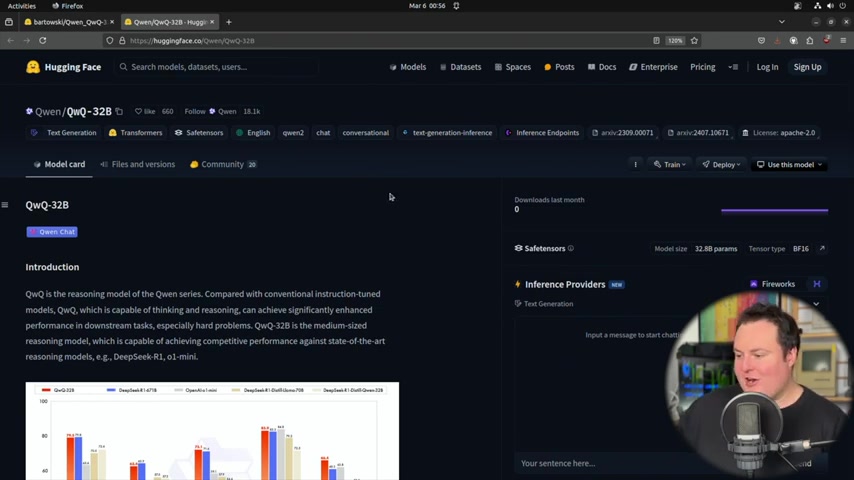Expand the additional navigation menu icon

(733, 67)
